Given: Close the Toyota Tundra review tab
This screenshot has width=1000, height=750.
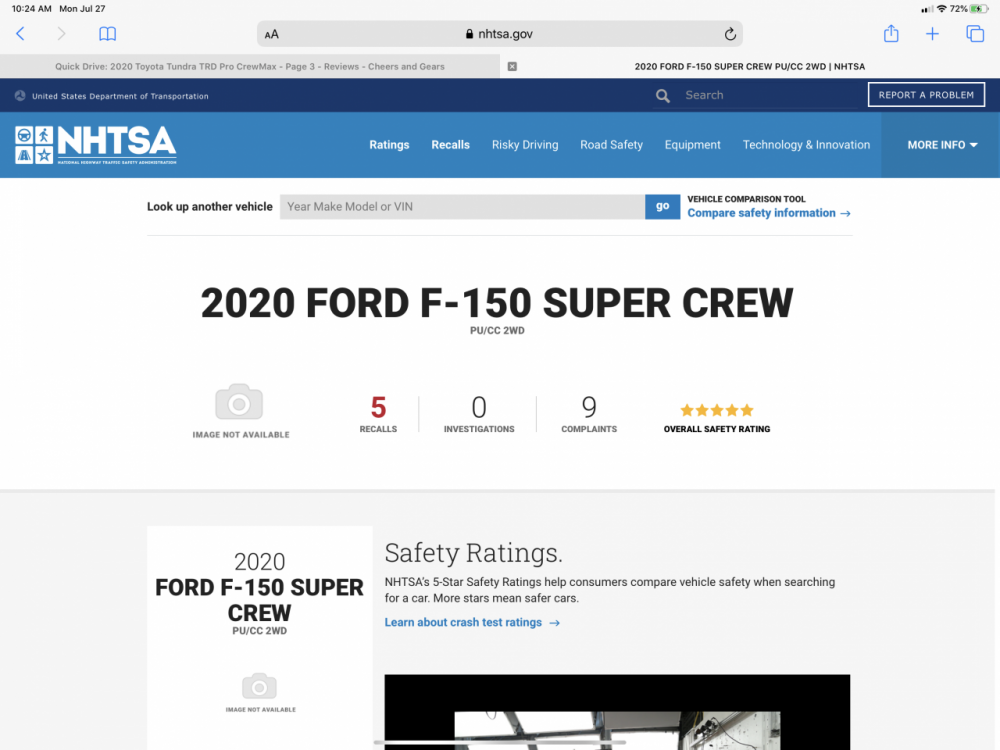Looking at the screenshot, I should [x=512, y=67].
